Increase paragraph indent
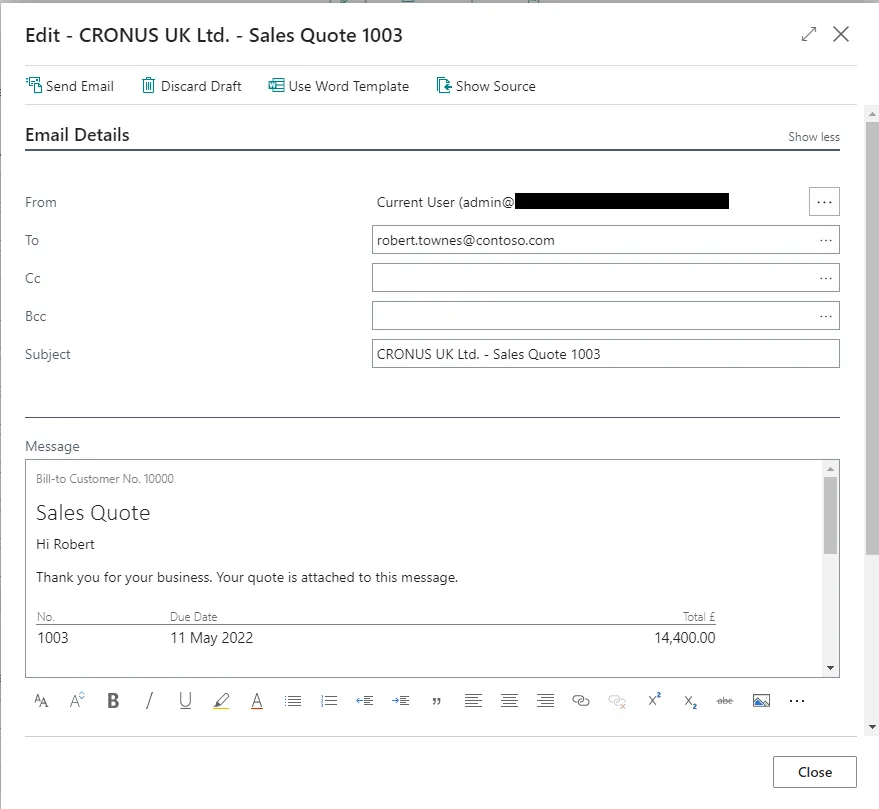Viewport: 879px width, 809px height. pos(400,701)
